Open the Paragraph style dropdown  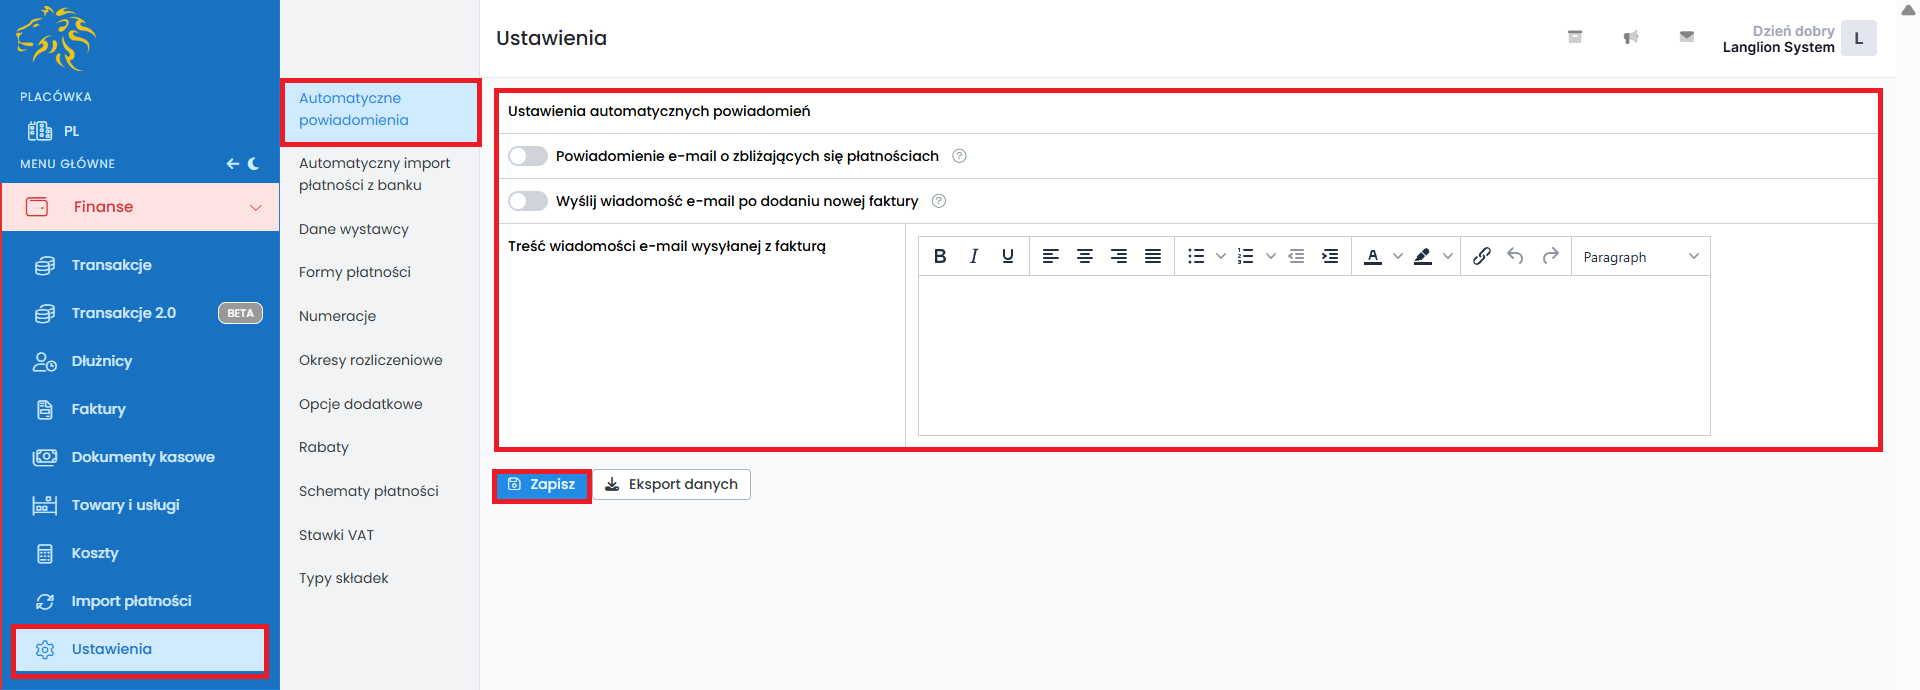click(1640, 257)
